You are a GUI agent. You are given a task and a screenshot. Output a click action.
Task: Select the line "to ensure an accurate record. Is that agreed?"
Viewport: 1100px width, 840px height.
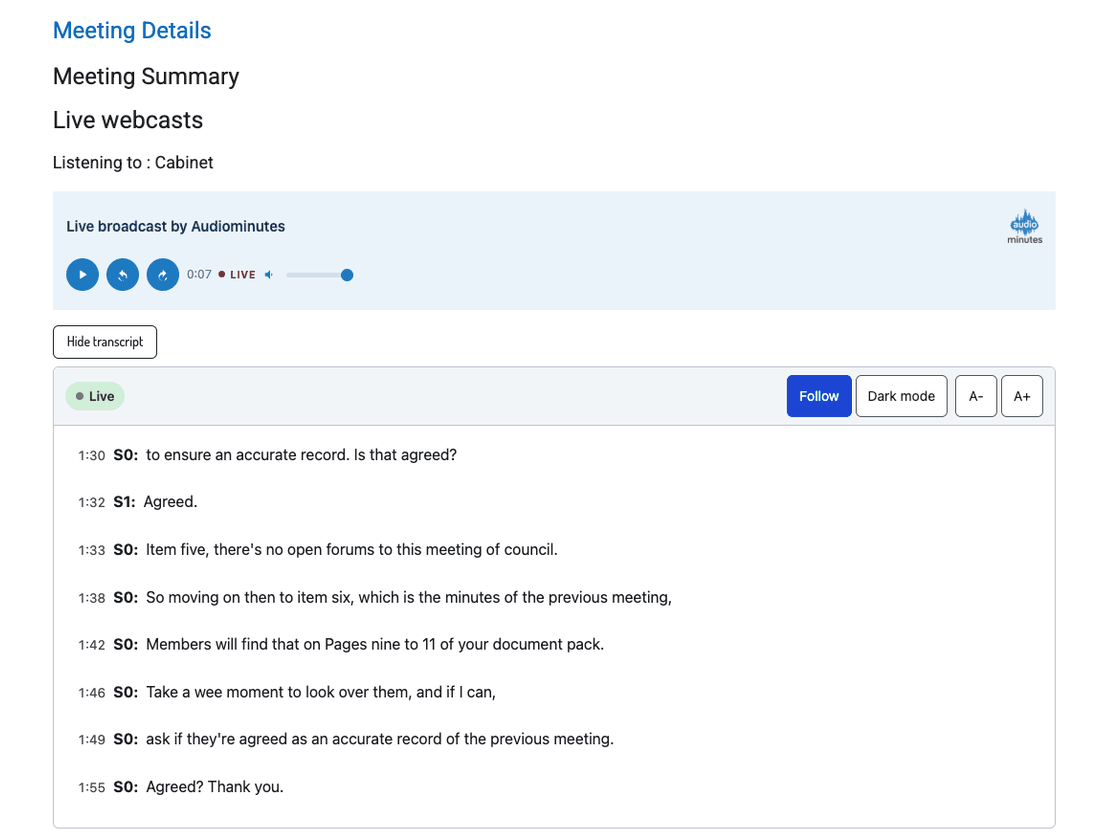(x=301, y=455)
